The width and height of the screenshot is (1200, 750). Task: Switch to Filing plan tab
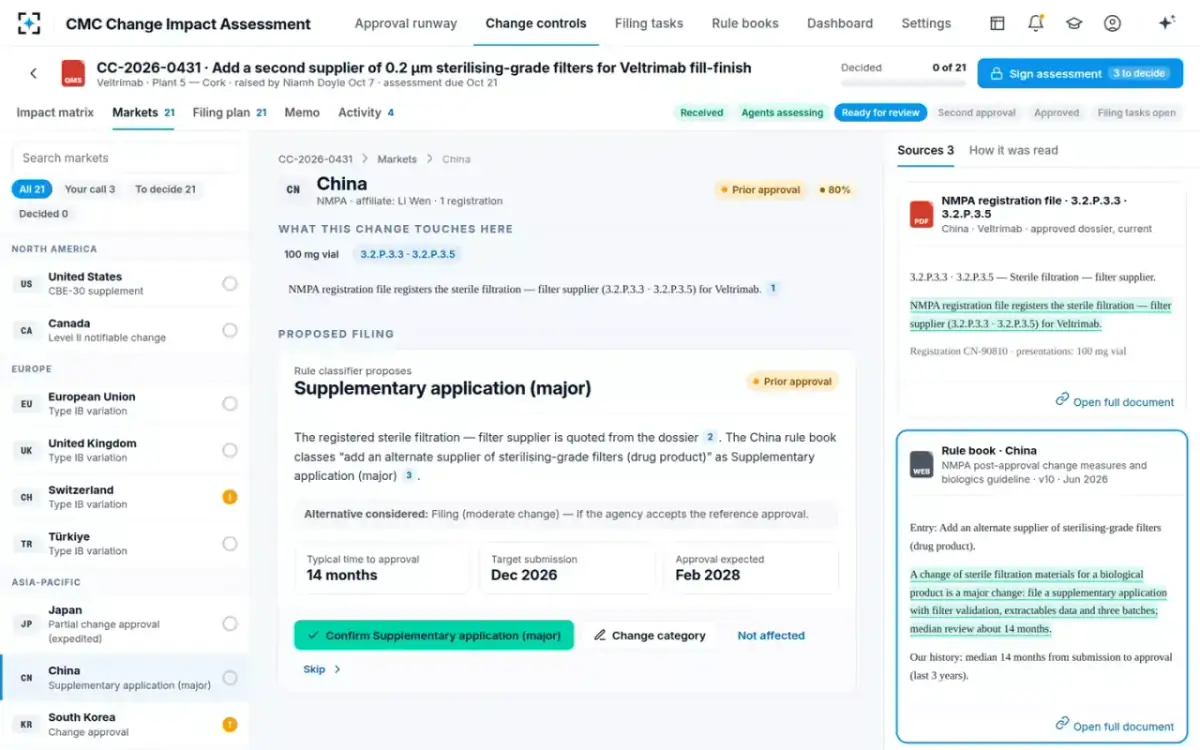click(229, 112)
